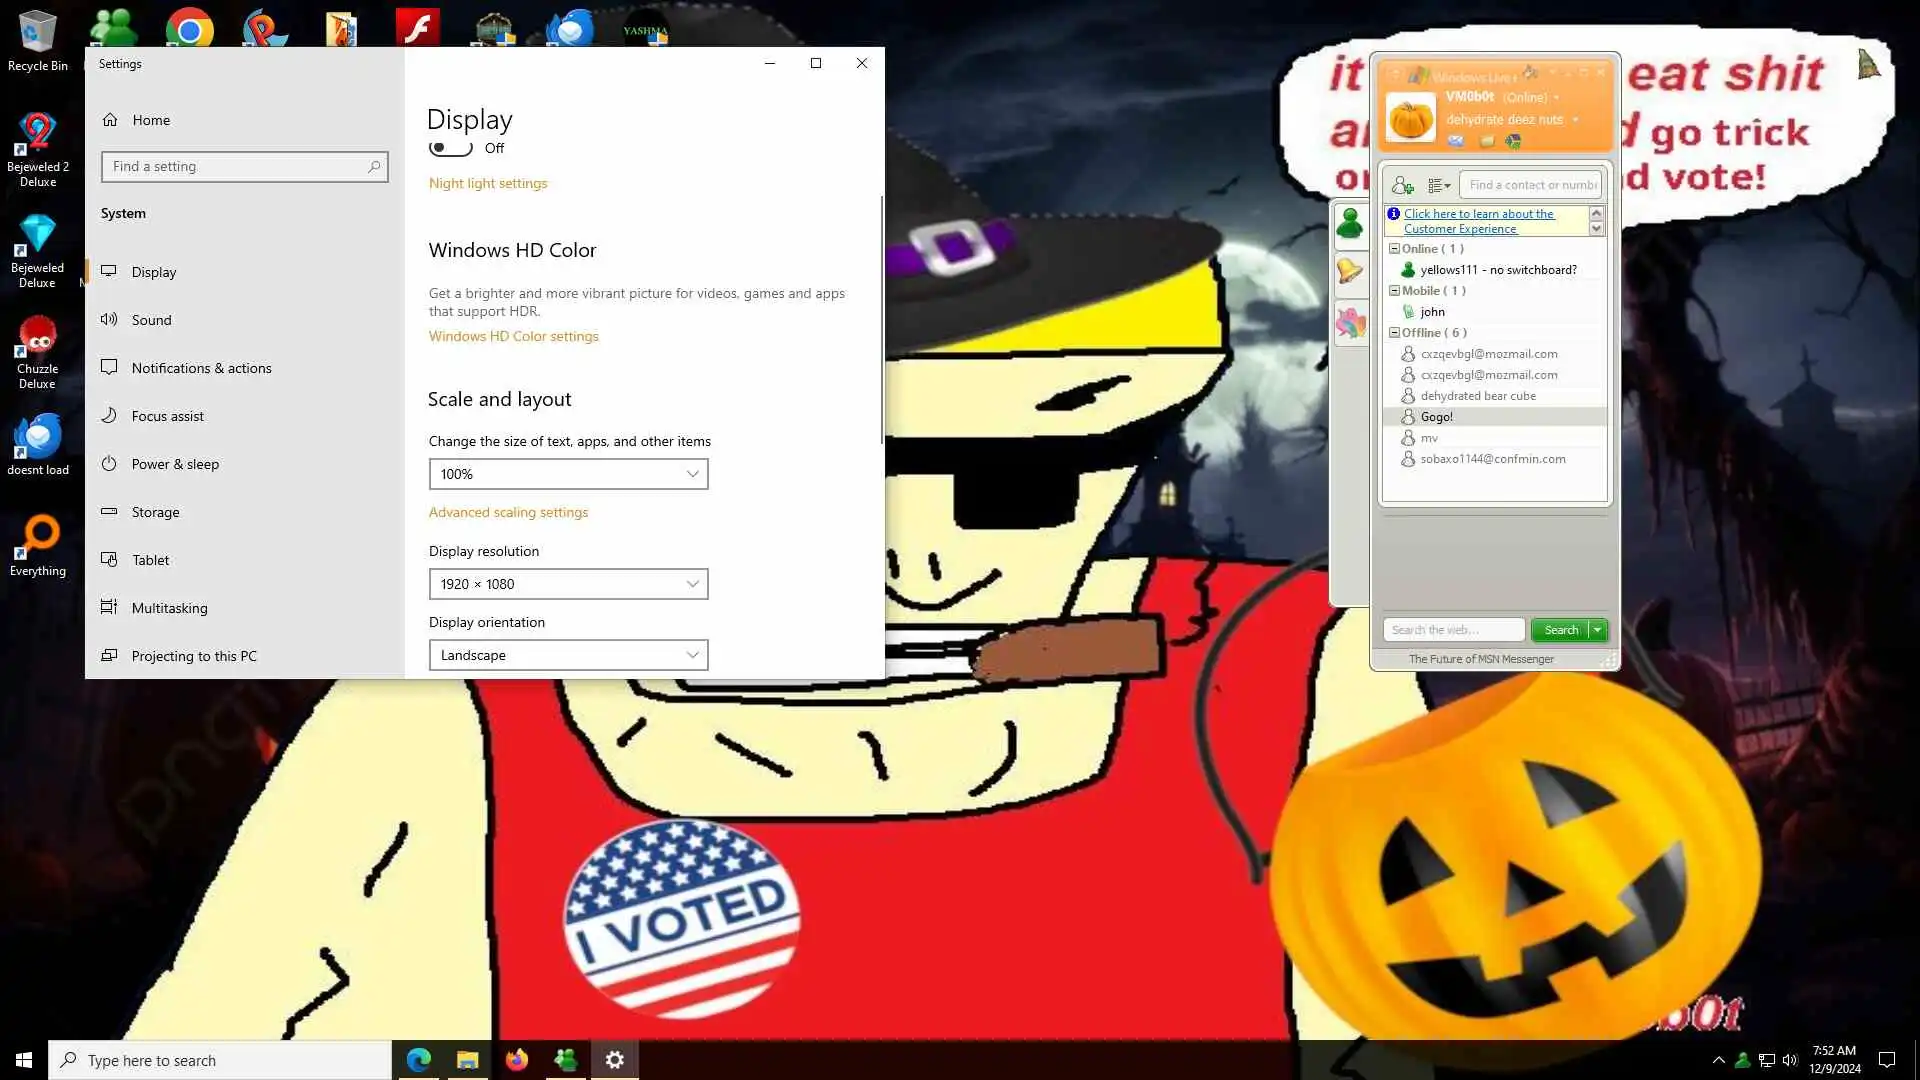Open the yellow bell alerts tab
The image size is (1920, 1080).
(x=1350, y=271)
